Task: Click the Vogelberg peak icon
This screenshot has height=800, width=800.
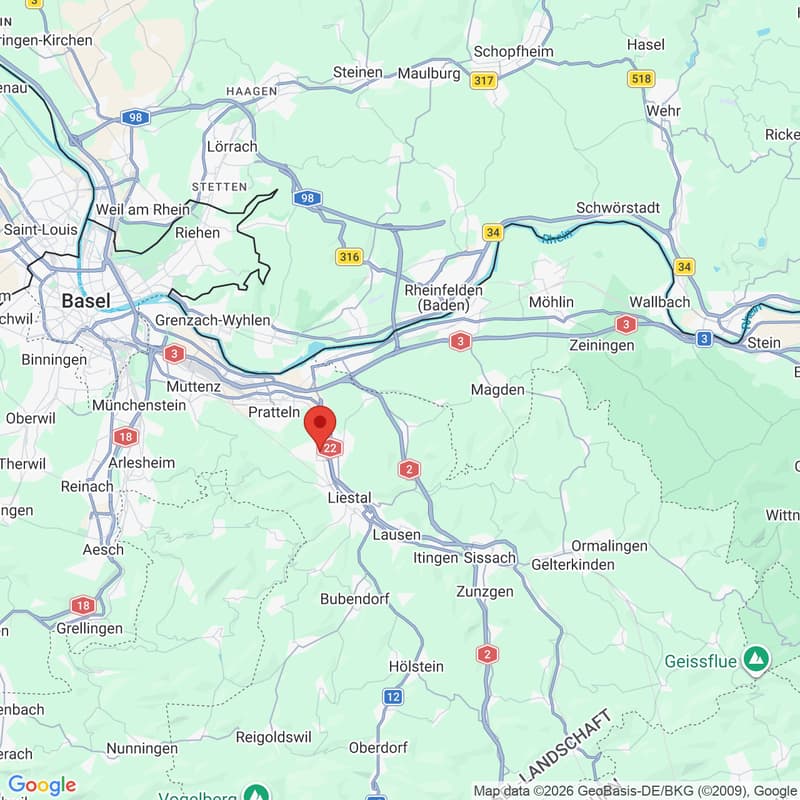Action: coord(256,793)
